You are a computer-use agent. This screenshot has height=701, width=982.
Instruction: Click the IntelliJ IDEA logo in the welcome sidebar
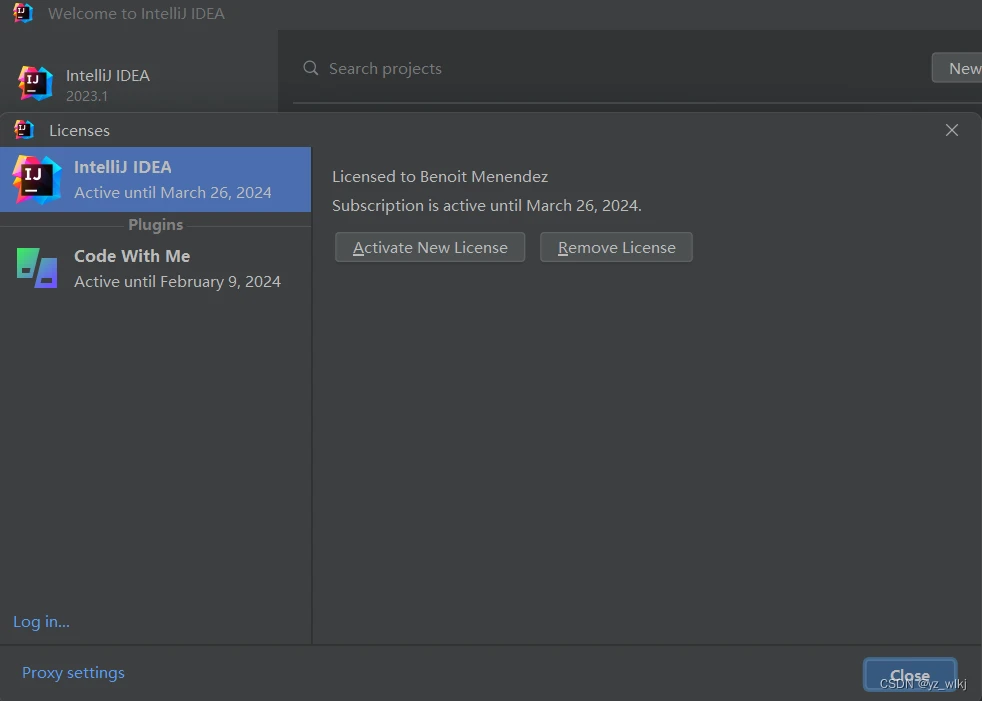[x=36, y=83]
